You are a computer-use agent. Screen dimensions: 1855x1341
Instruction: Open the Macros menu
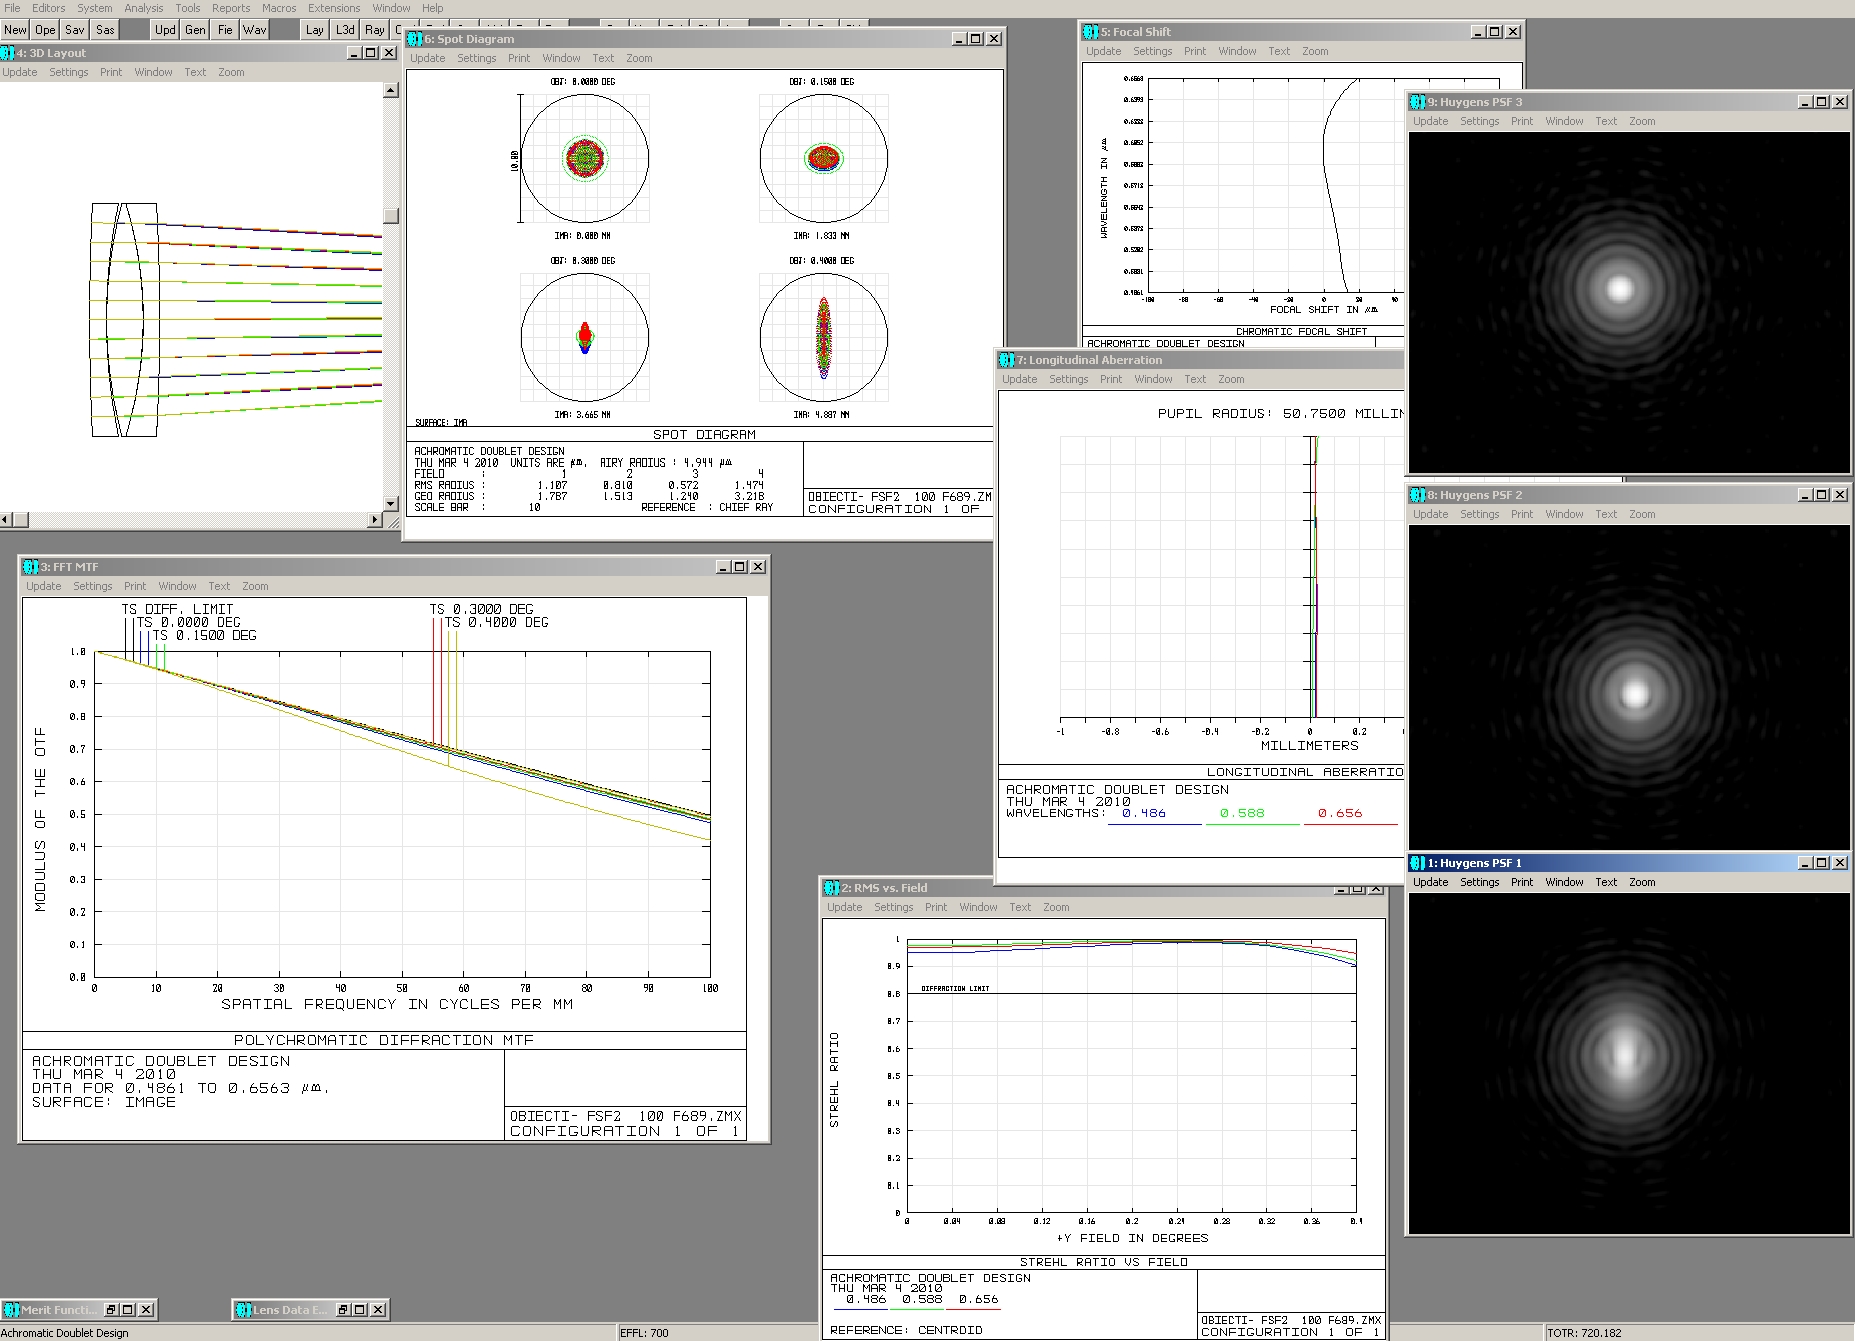[x=279, y=8]
